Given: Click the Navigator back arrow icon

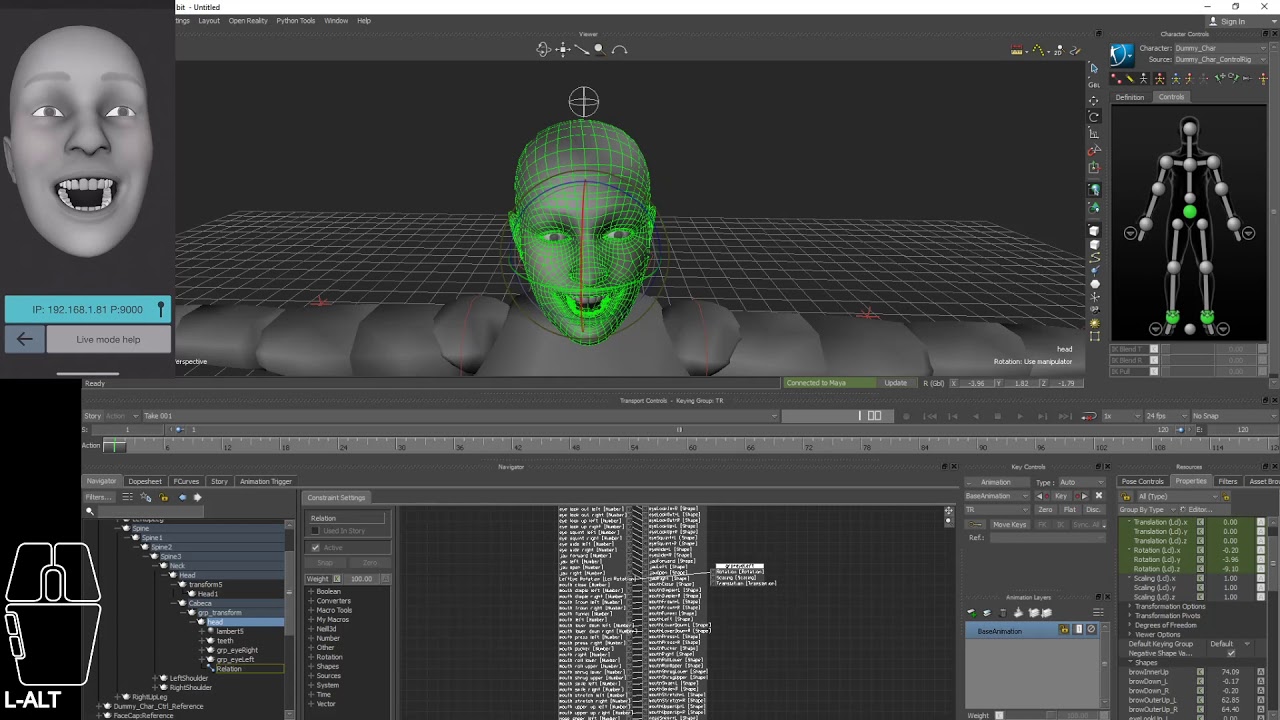Looking at the screenshot, I should tap(182, 497).
